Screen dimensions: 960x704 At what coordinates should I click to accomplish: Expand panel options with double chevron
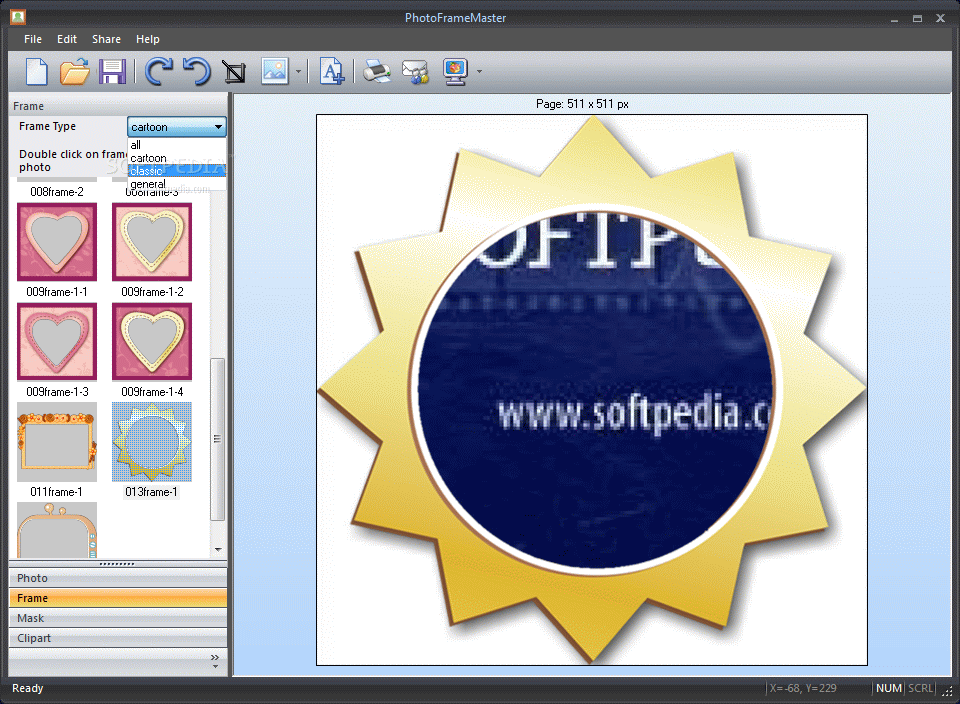pyautogui.click(x=215, y=658)
